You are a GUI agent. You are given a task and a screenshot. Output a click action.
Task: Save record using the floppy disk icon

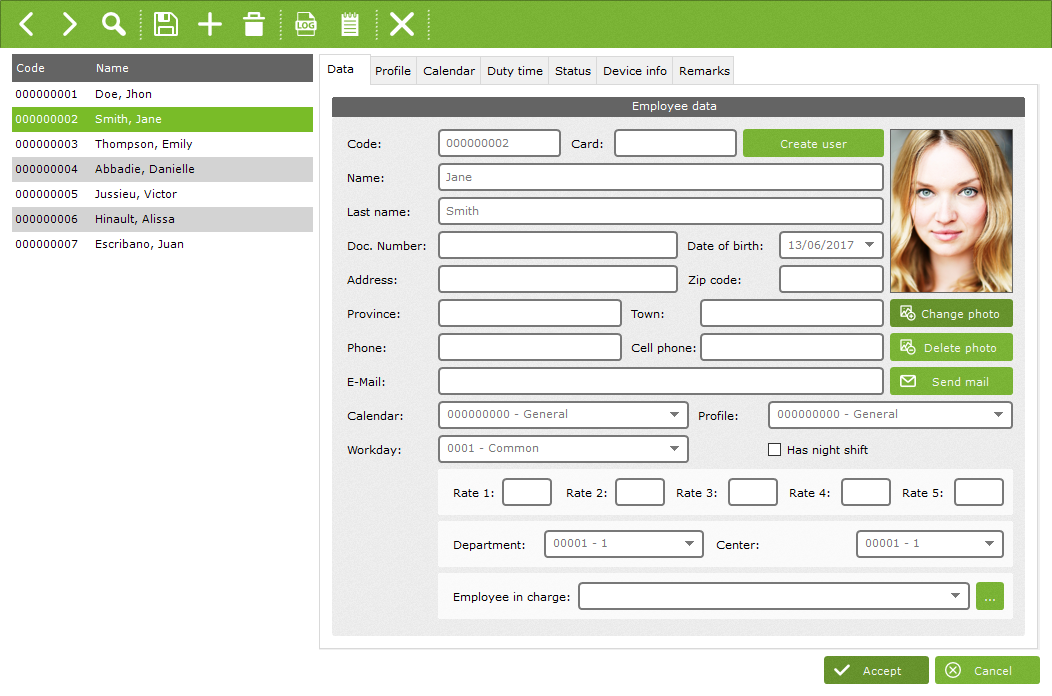tap(166, 24)
